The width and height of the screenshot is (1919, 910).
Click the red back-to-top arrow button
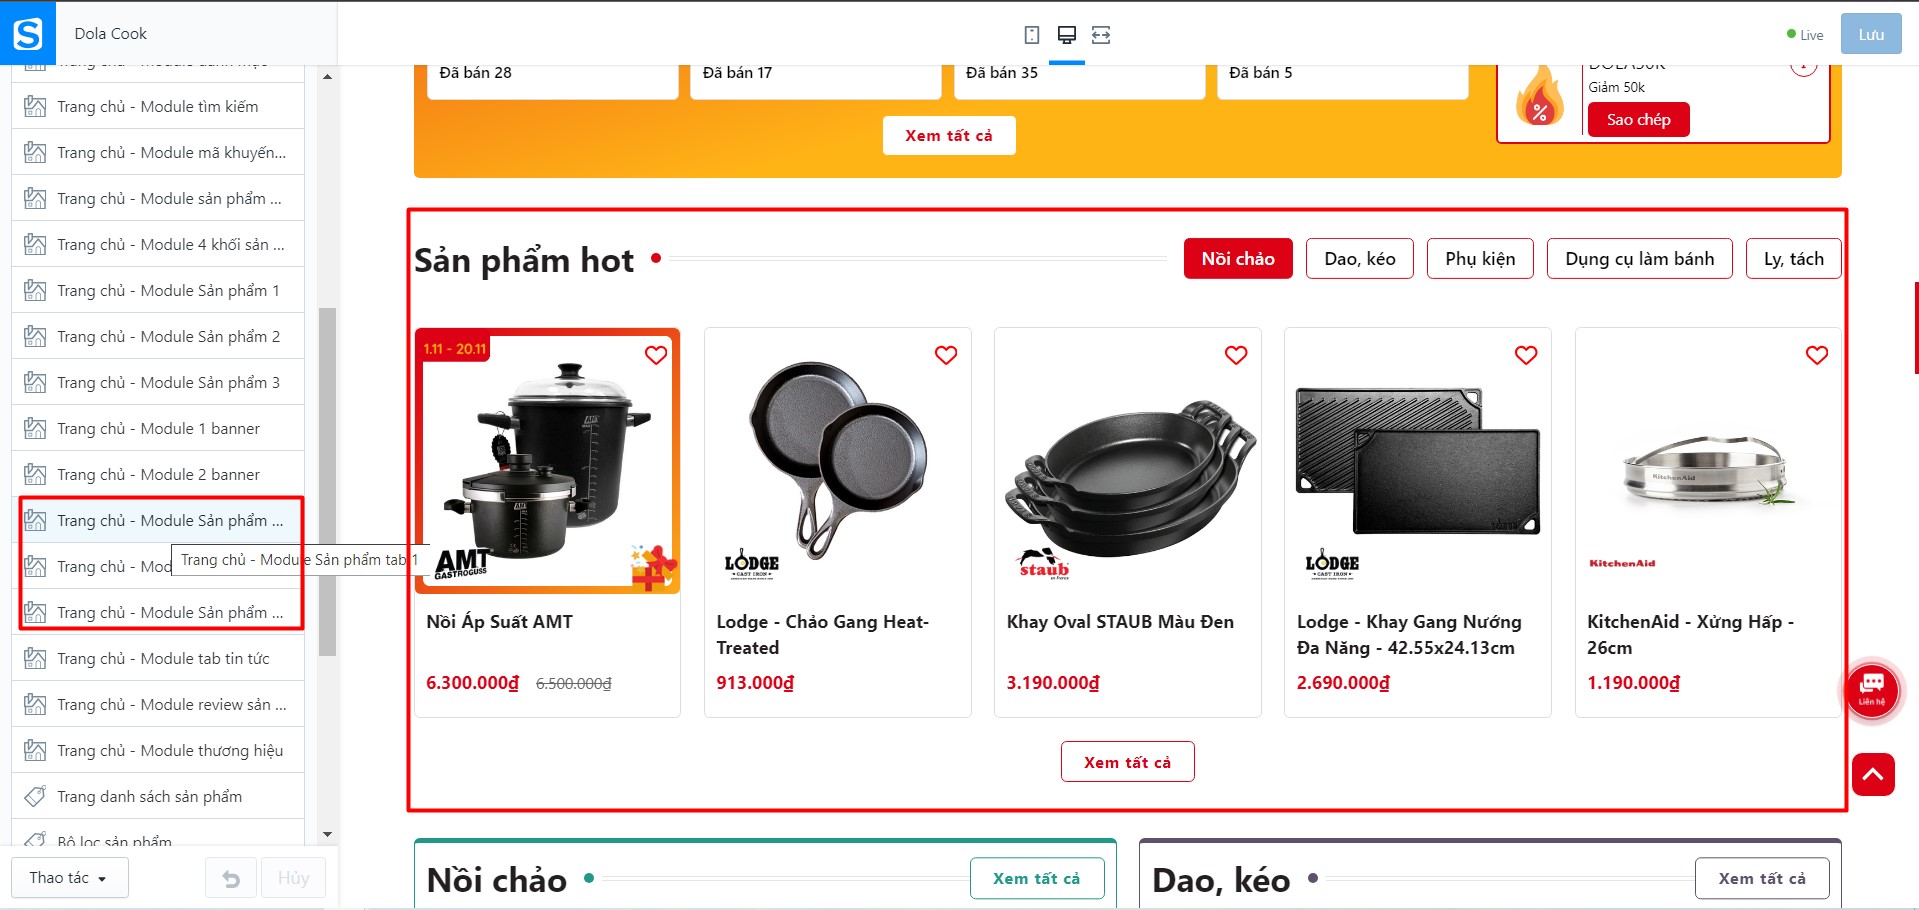point(1873,774)
